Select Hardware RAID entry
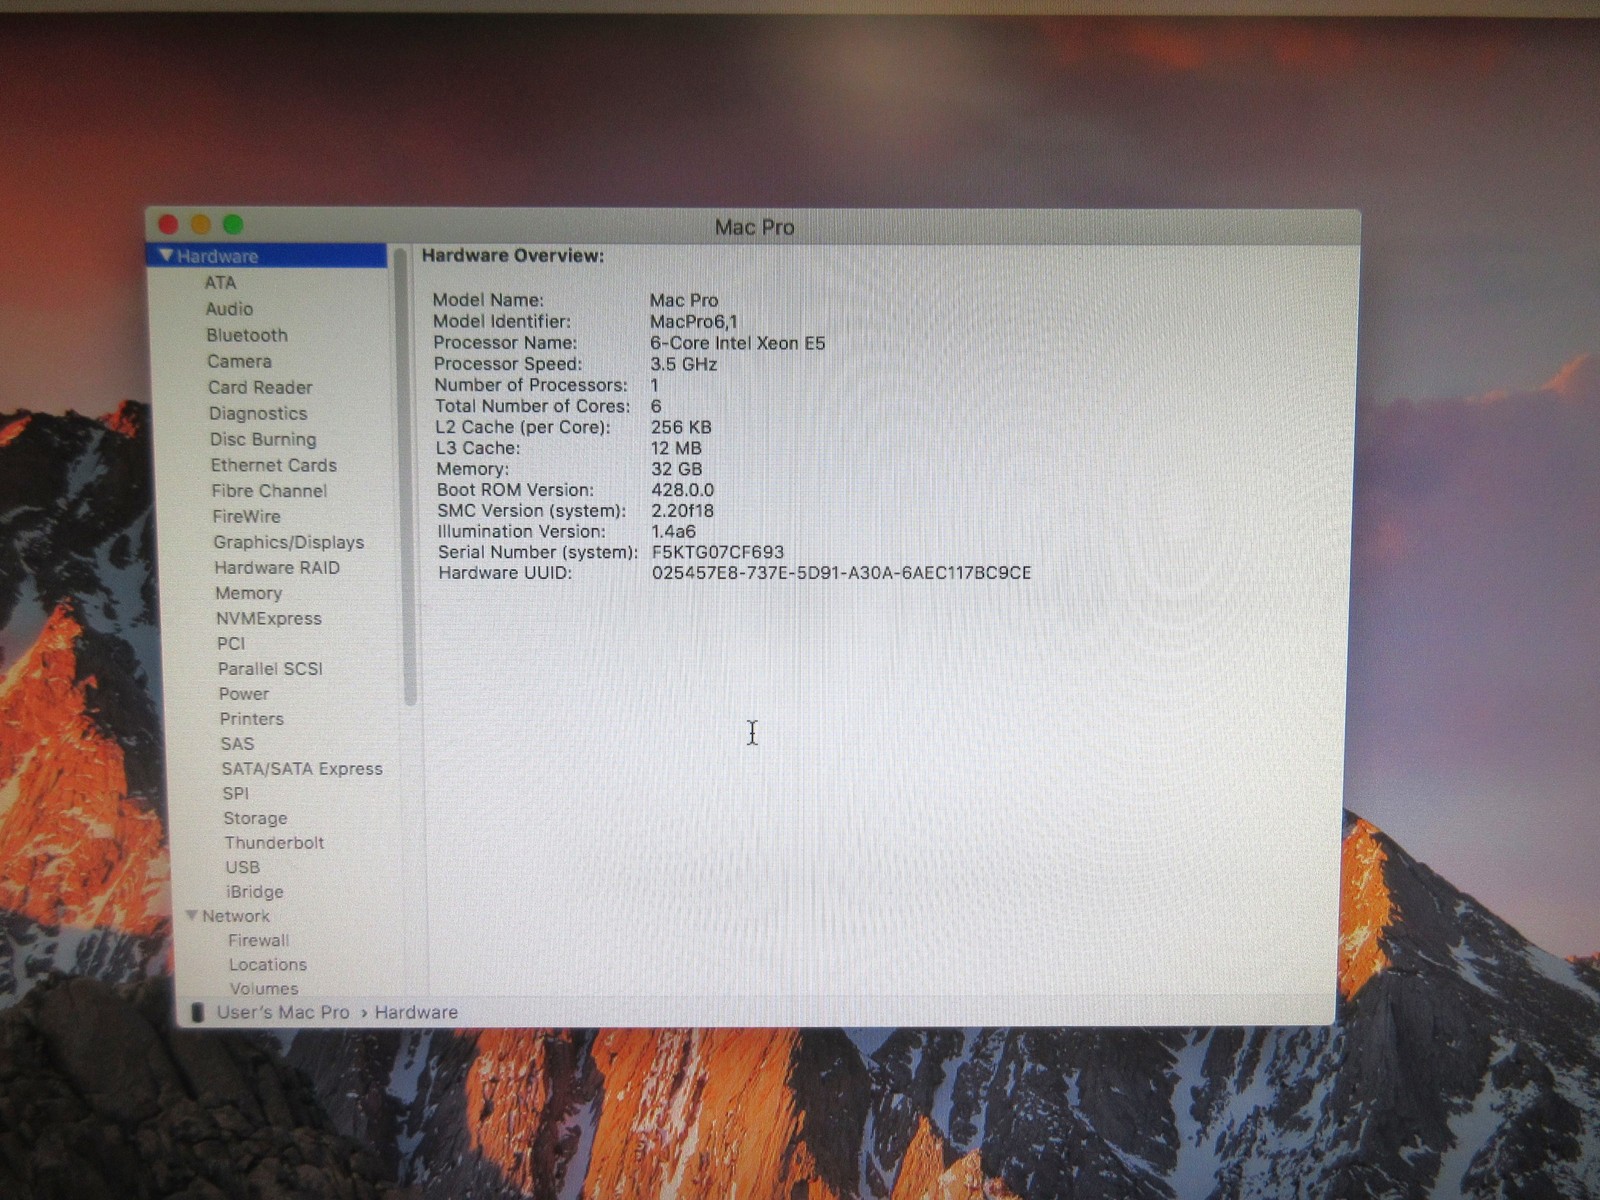This screenshot has width=1600, height=1200. (x=277, y=568)
